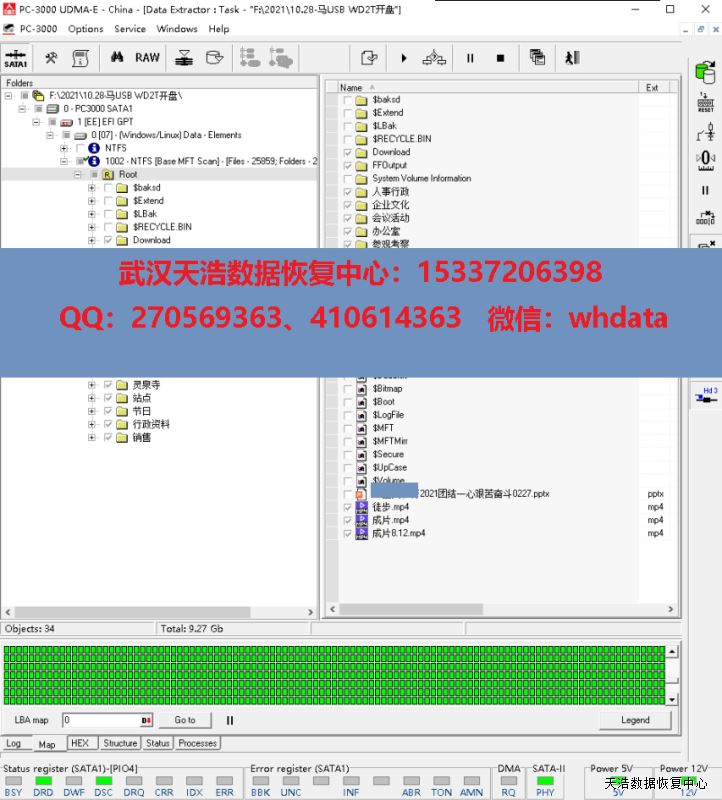Expand the $Extend folder in tree

pos(92,201)
